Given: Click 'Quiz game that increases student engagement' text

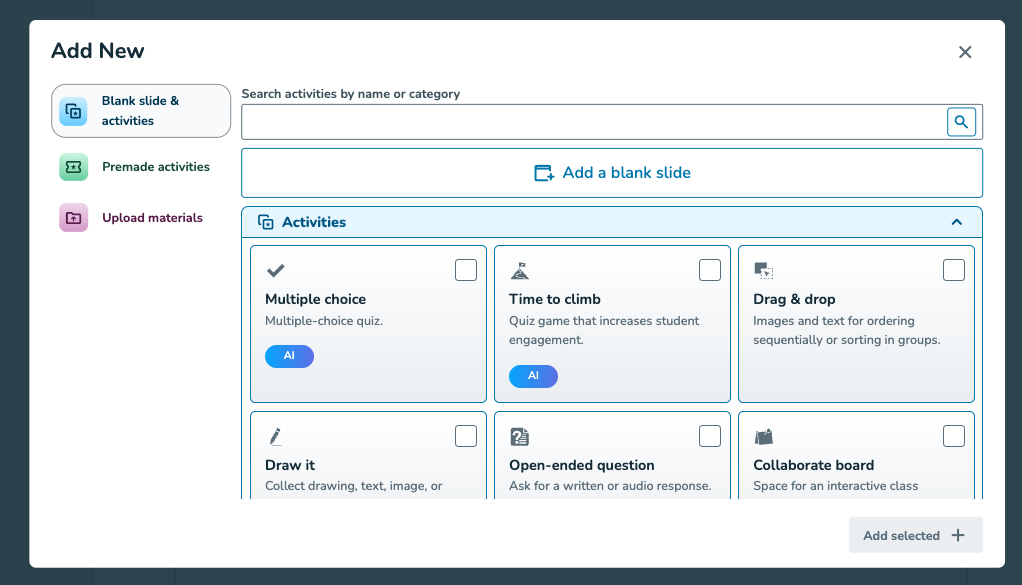Looking at the screenshot, I should tap(604, 330).
